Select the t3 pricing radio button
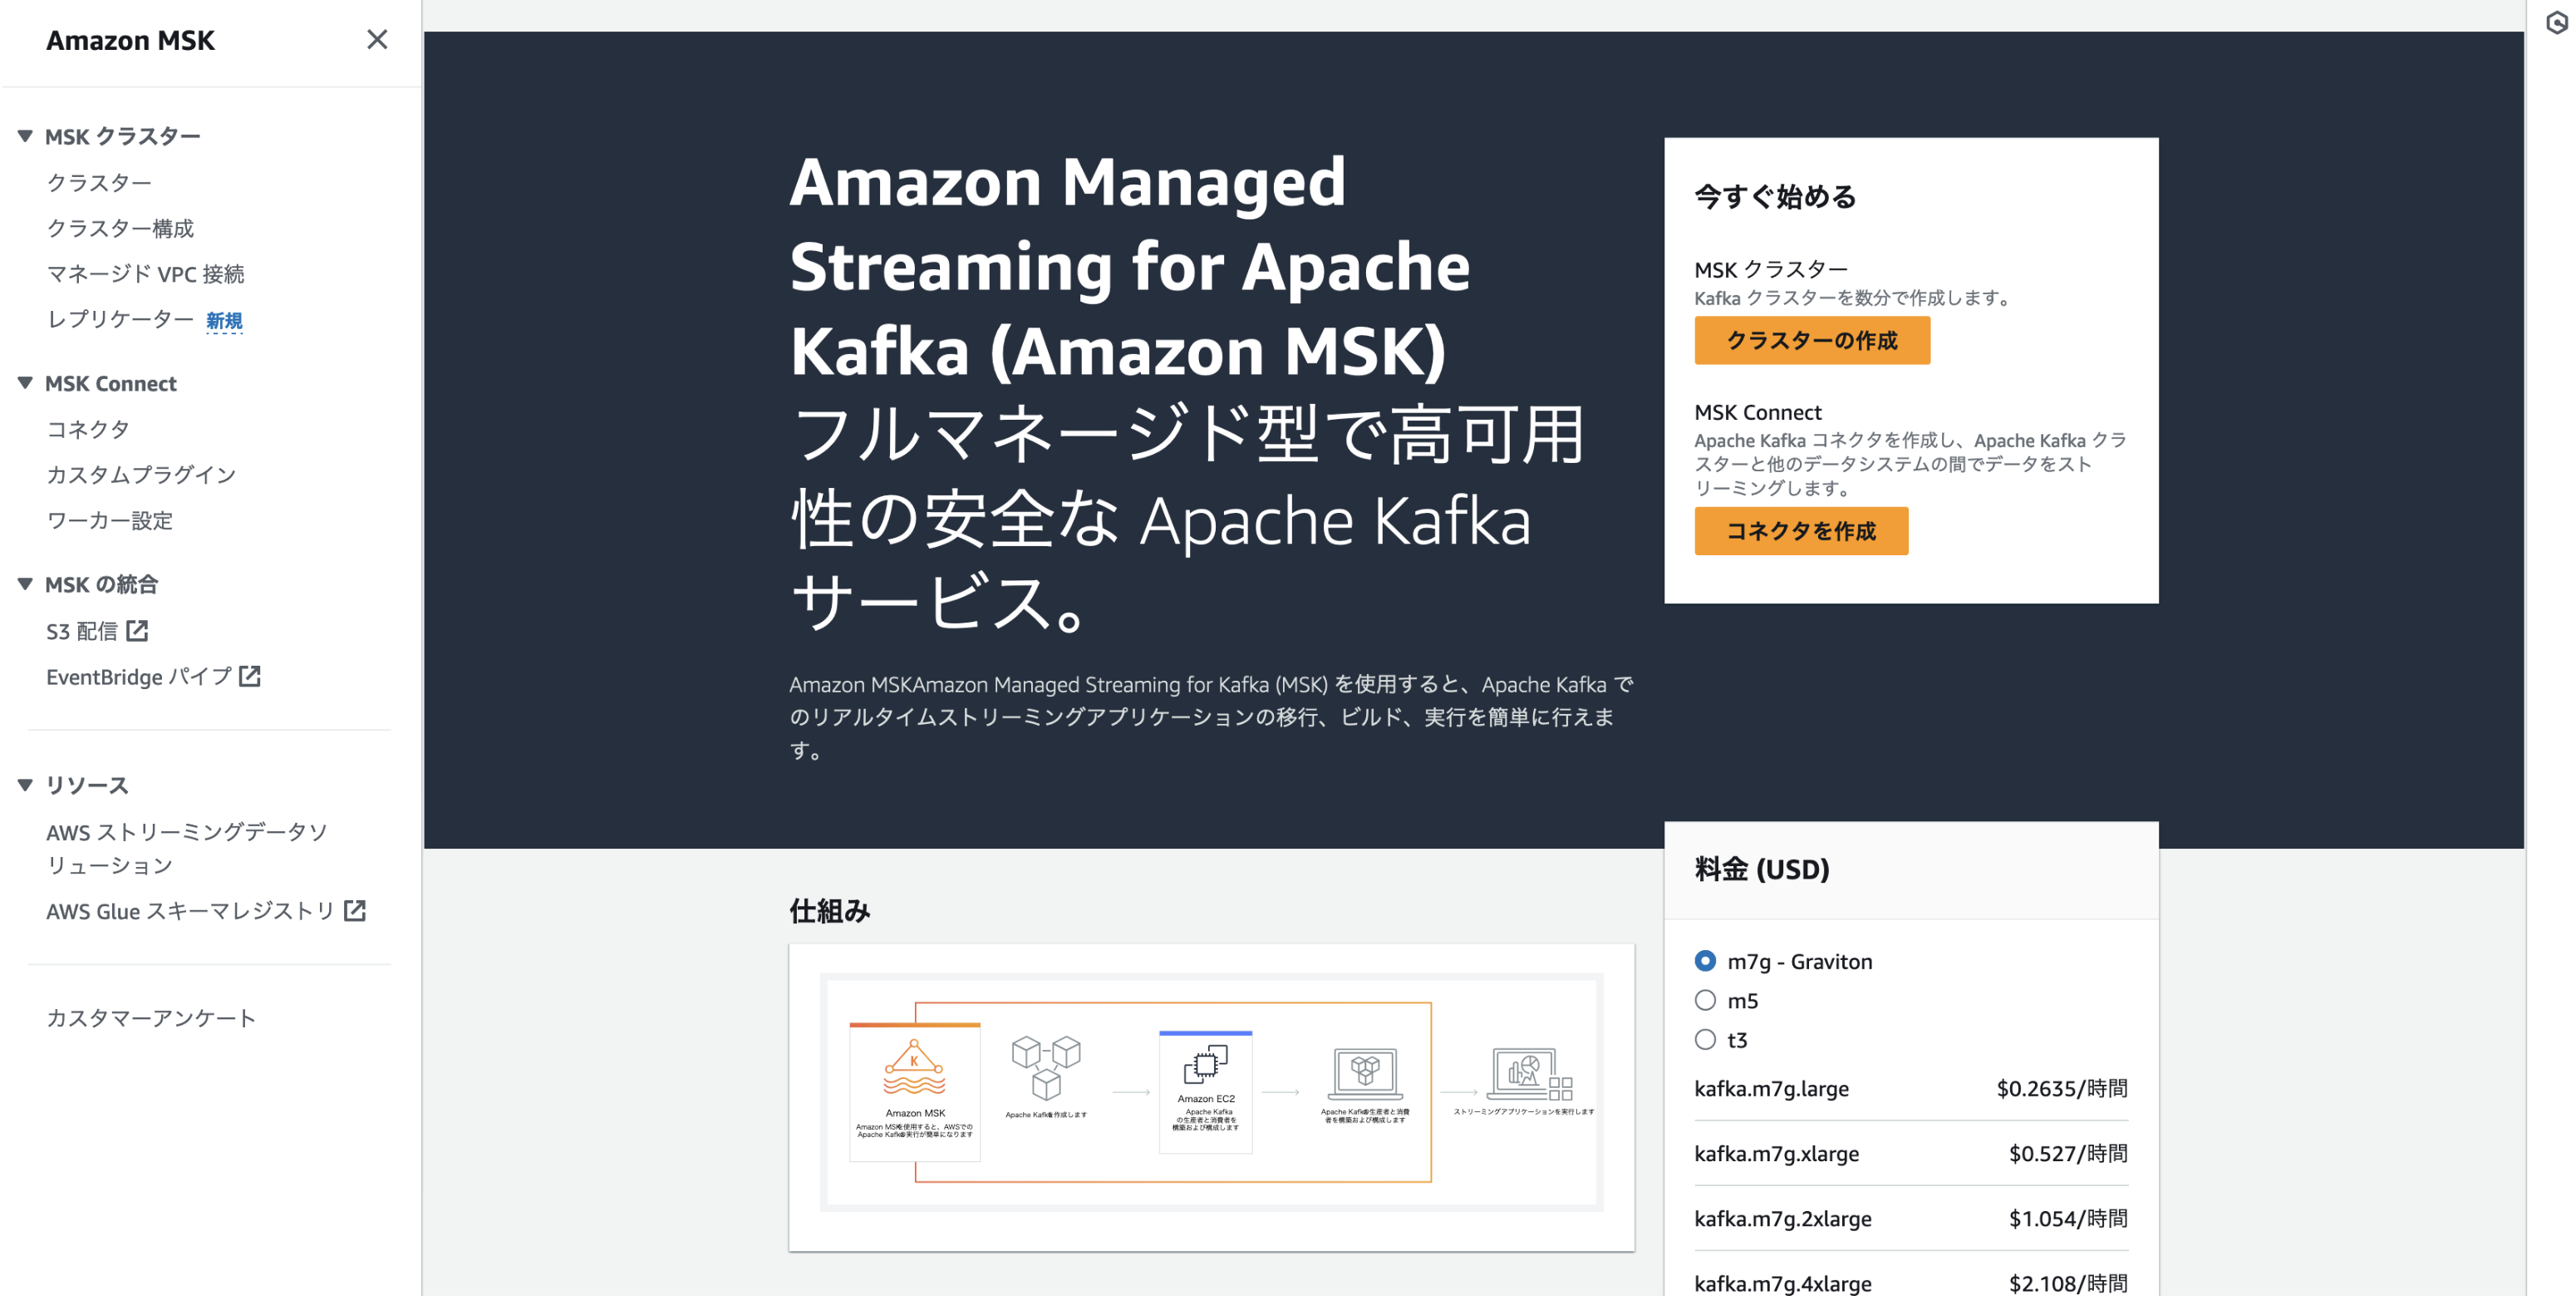Screen dimensions: 2576x1315 [x=1705, y=1040]
